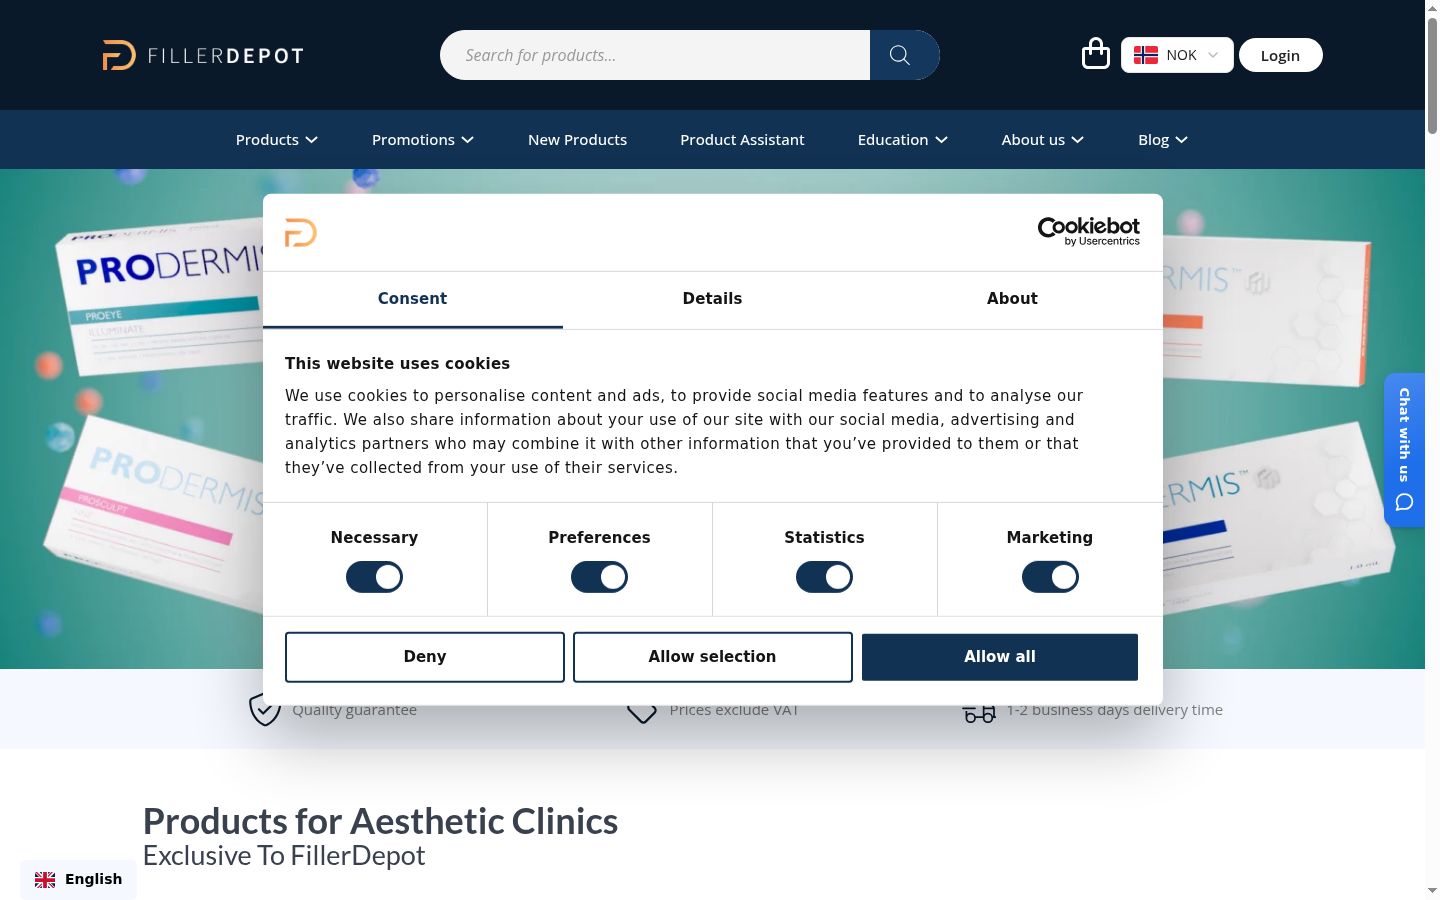1440x900 pixels.
Task: Expand the Products menu
Action: 277,140
